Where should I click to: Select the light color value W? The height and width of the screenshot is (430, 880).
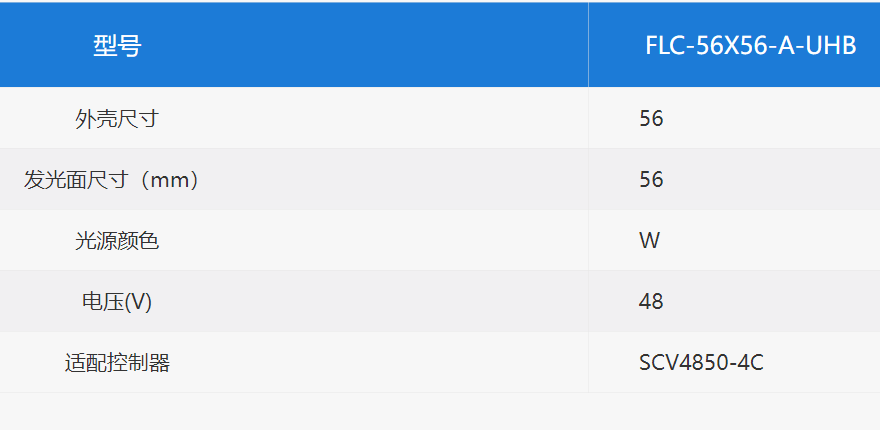coord(649,241)
